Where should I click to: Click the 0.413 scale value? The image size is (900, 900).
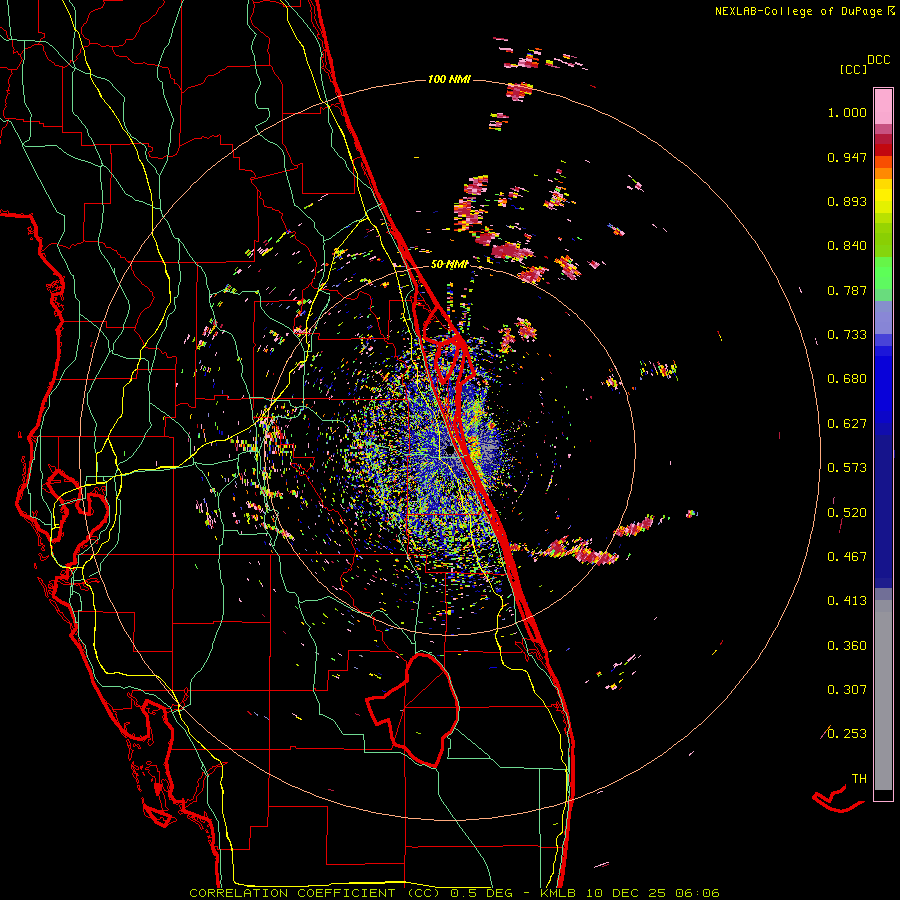point(847,601)
